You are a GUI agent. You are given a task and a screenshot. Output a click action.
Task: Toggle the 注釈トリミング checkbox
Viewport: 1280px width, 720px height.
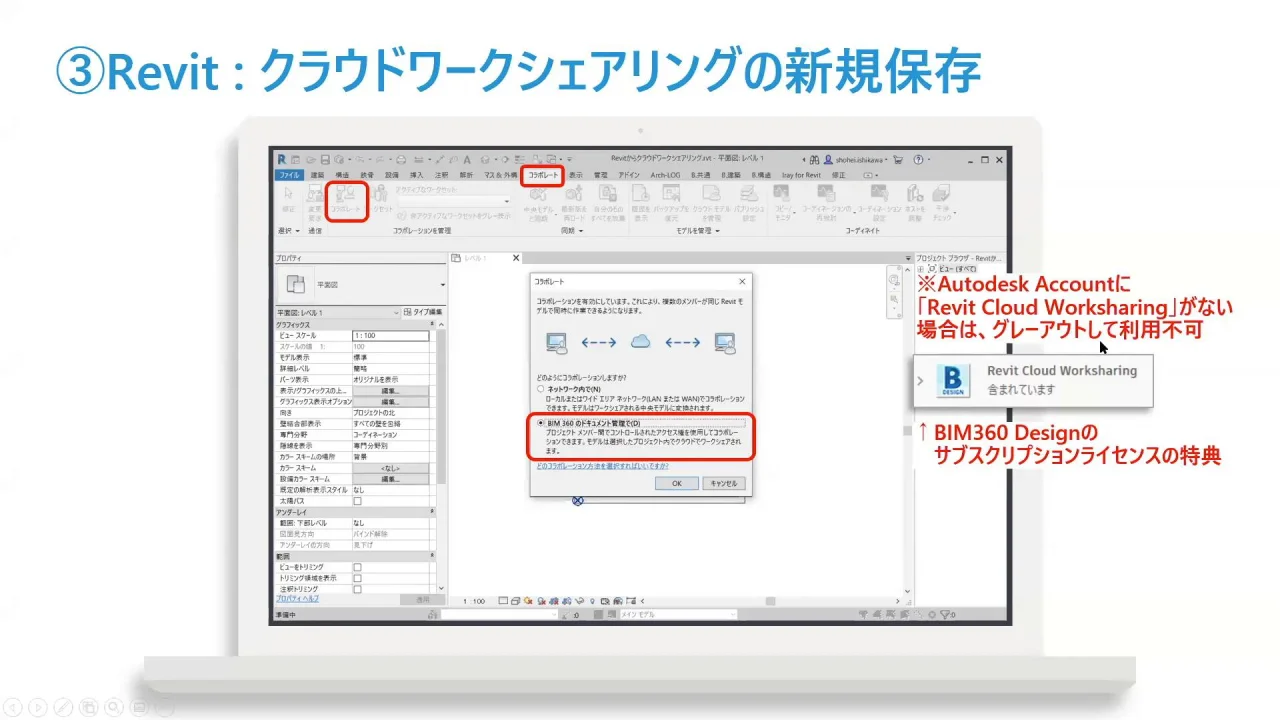pyautogui.click(x=357, y=589)
